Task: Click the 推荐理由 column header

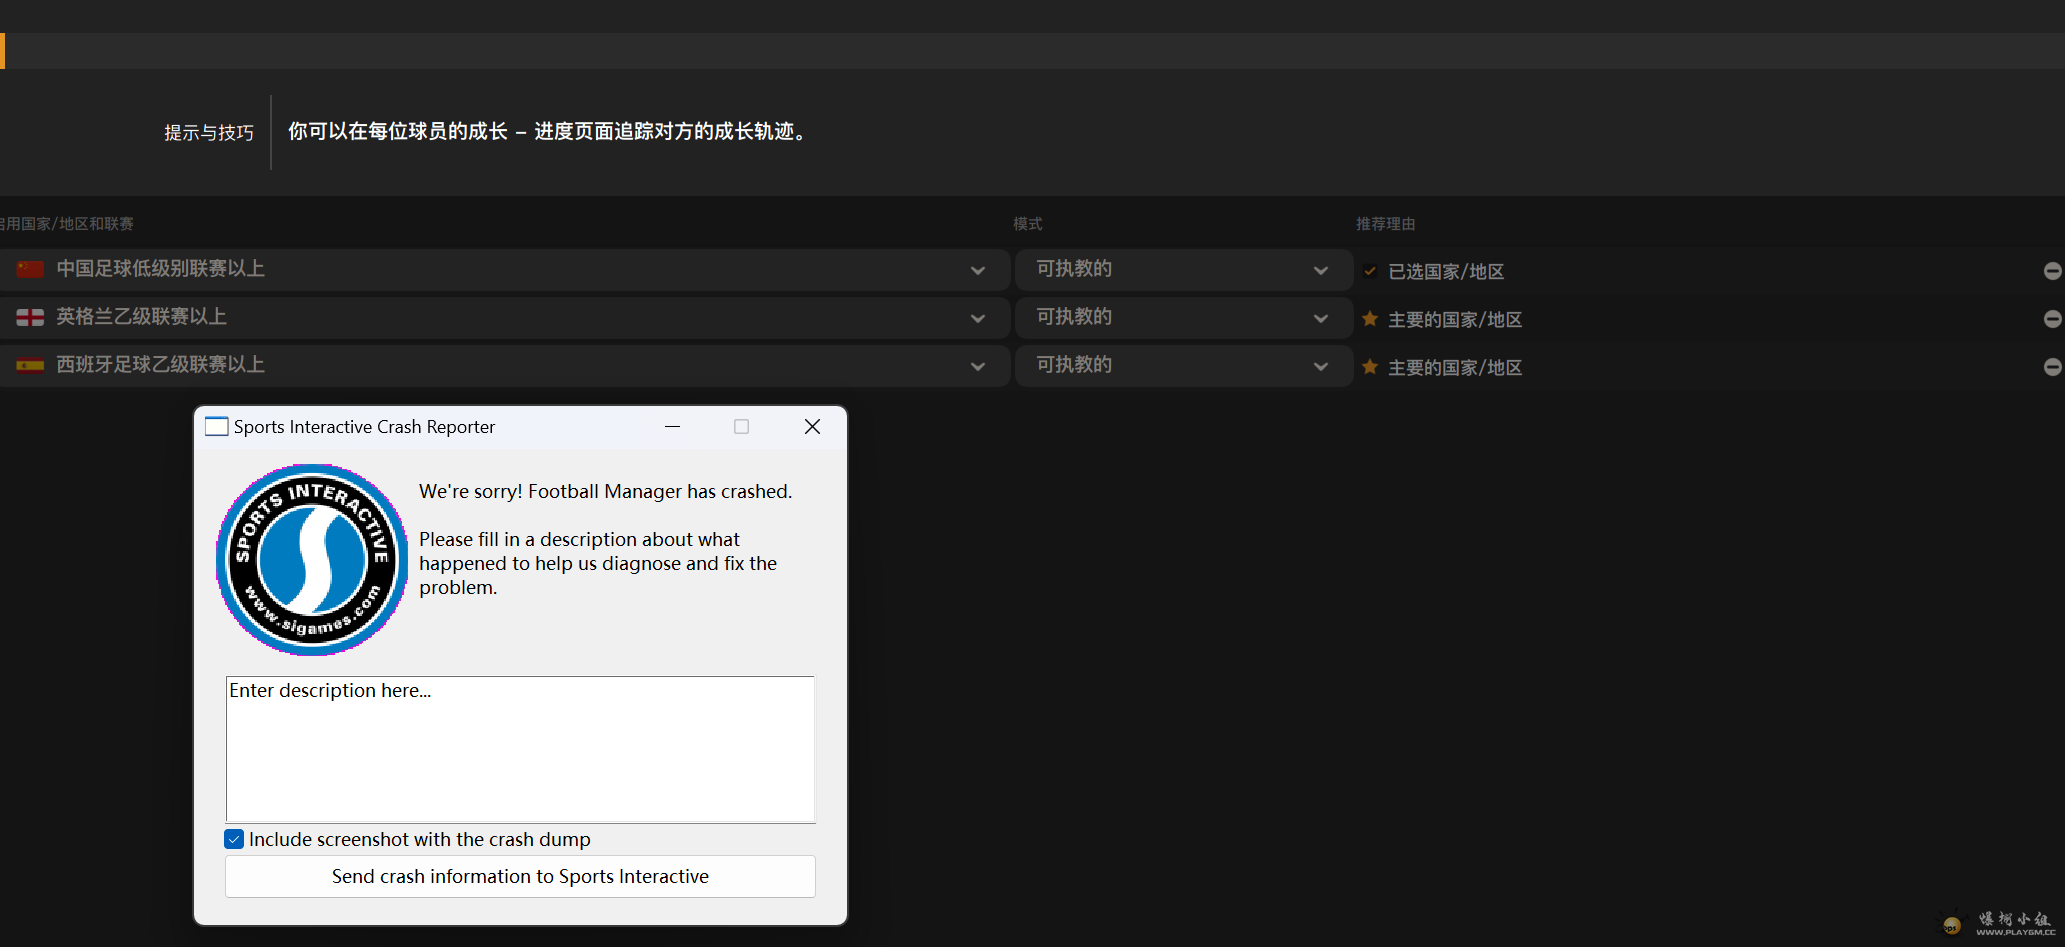Action: point(1386,224)
